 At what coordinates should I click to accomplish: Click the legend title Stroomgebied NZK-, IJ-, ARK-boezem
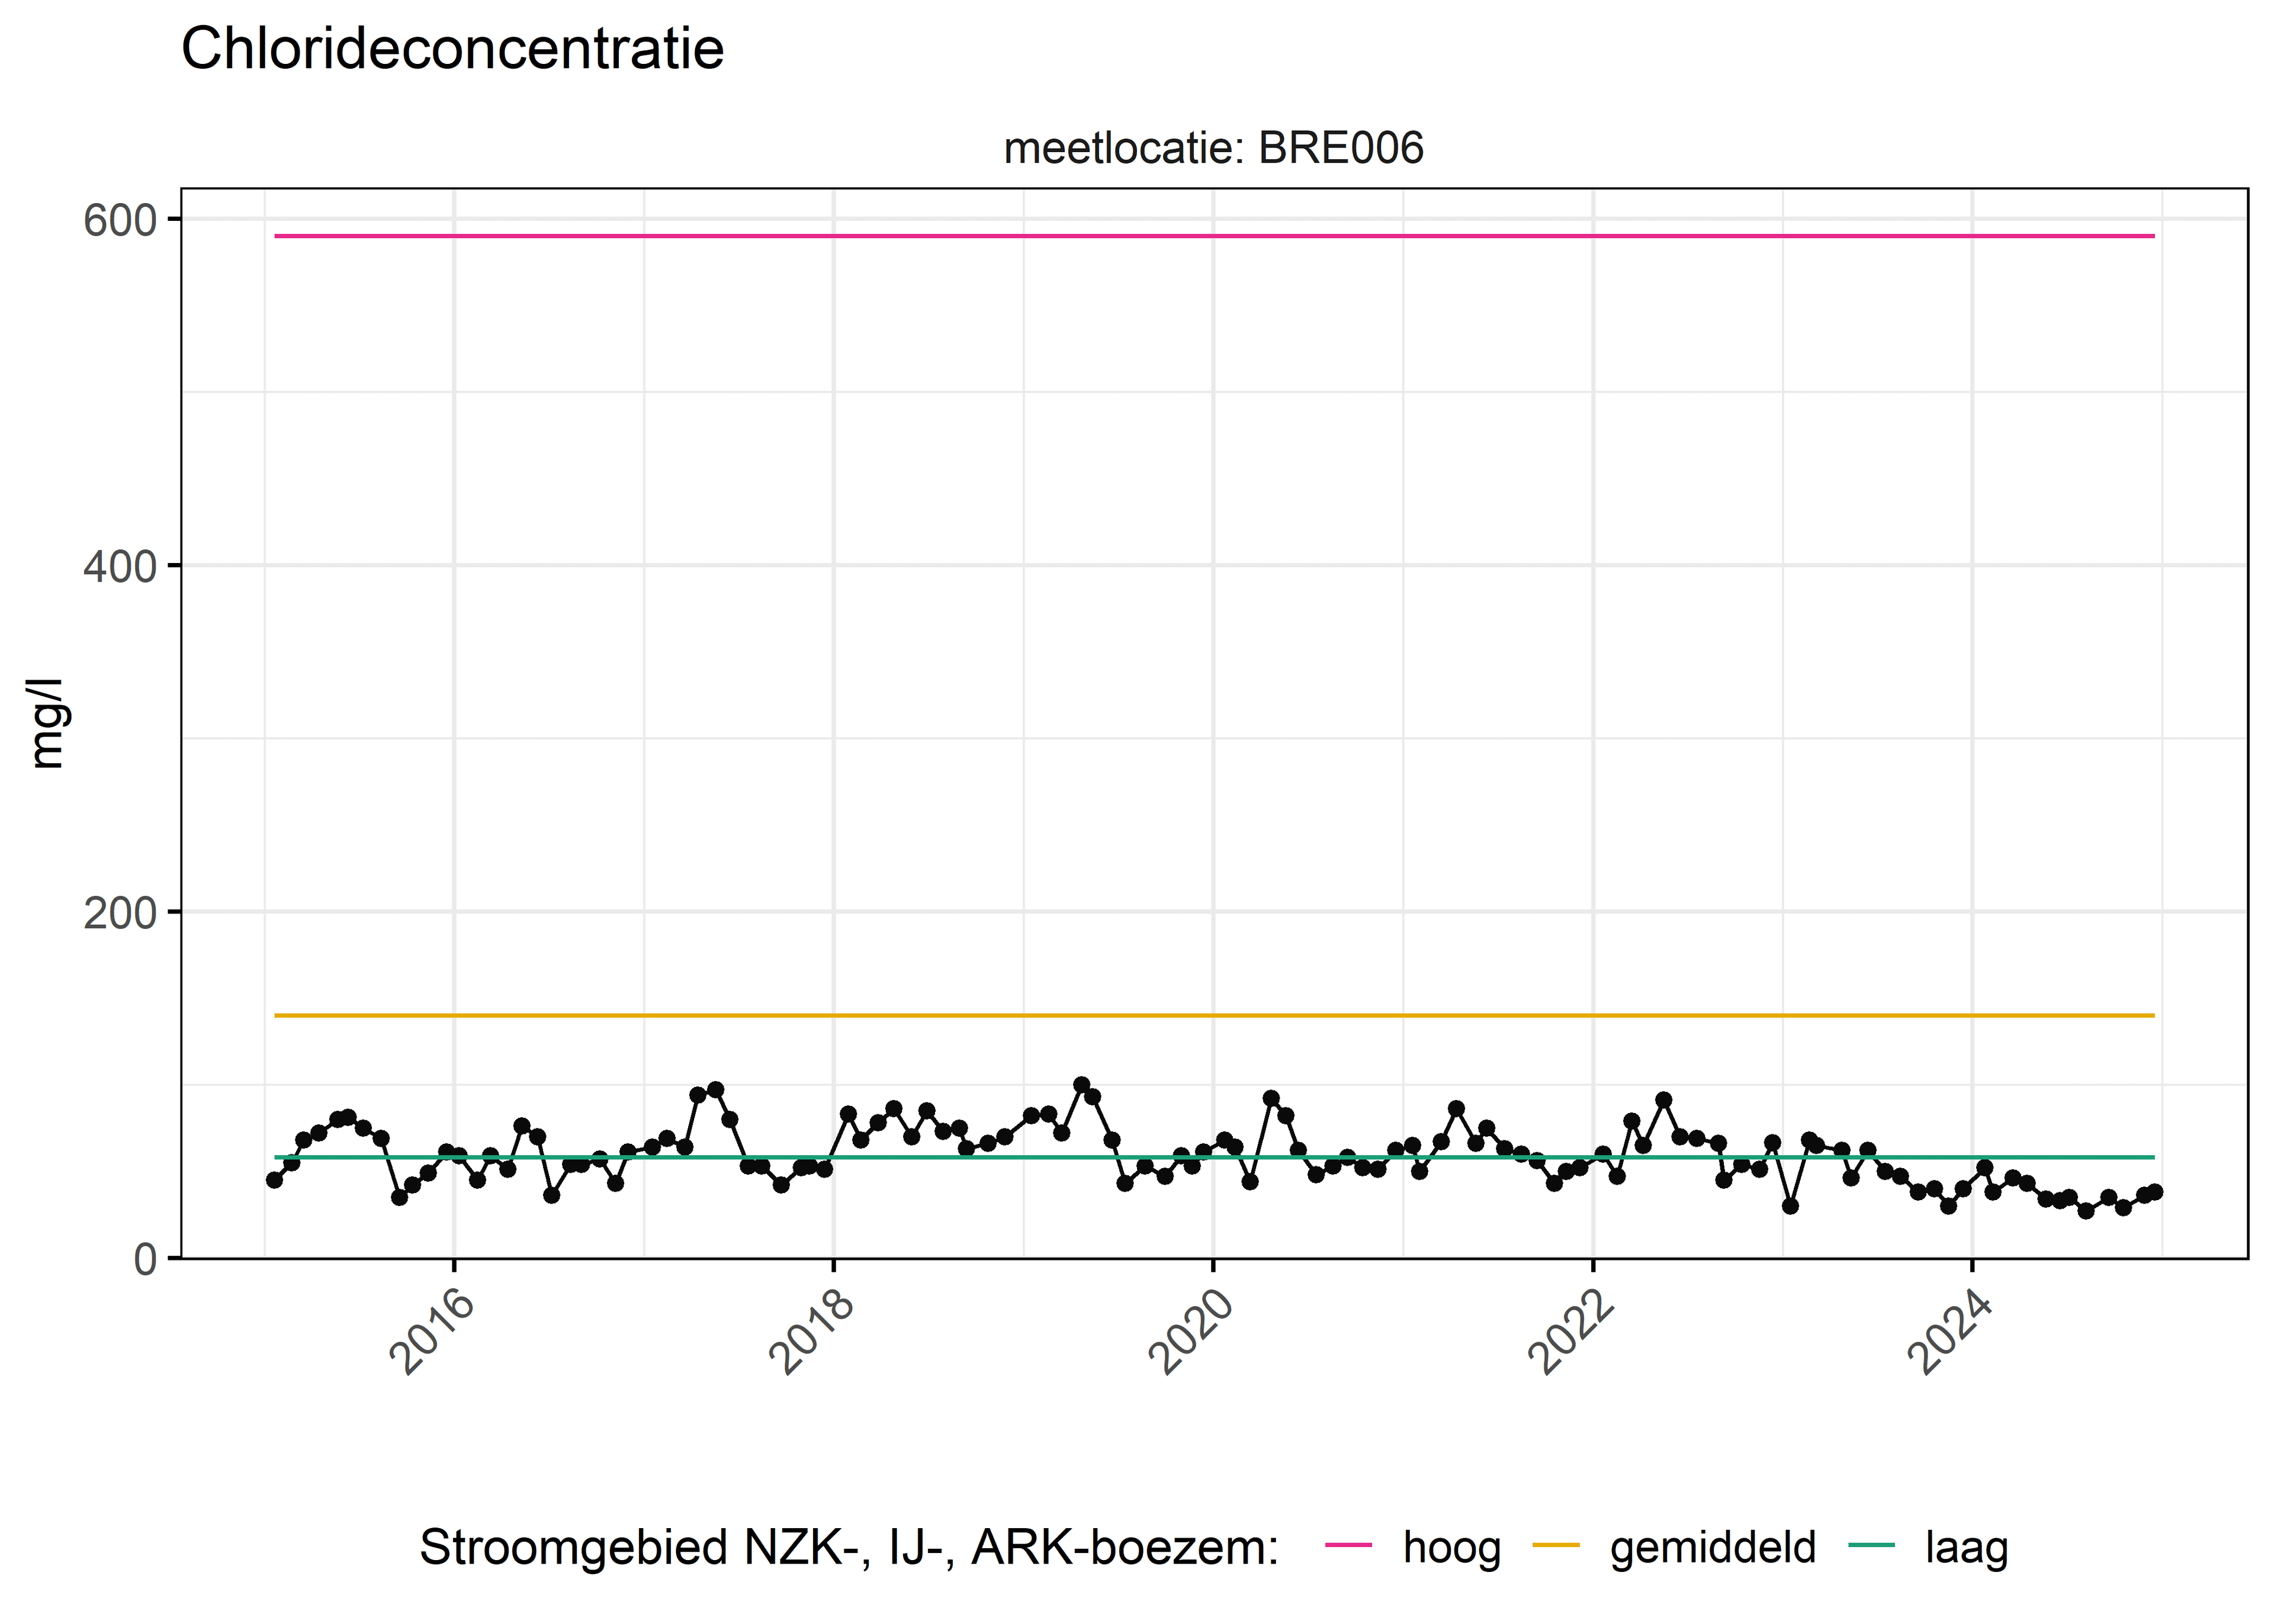(849, 1548)
